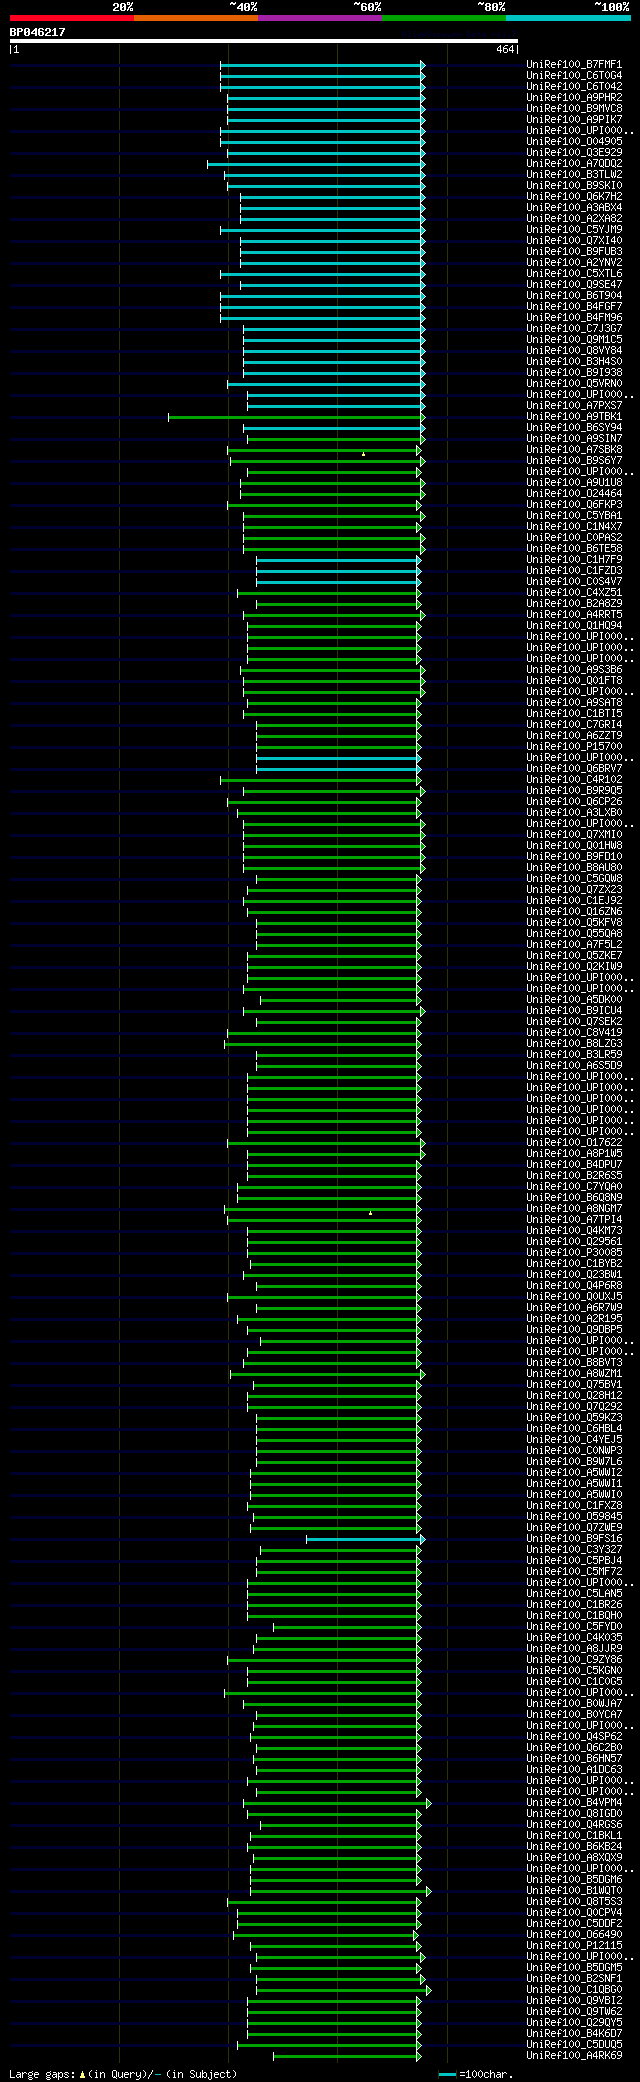Click the yellow gap marker in the A8NGM7 row
Screen dimensions: 640x2082
370,1213
